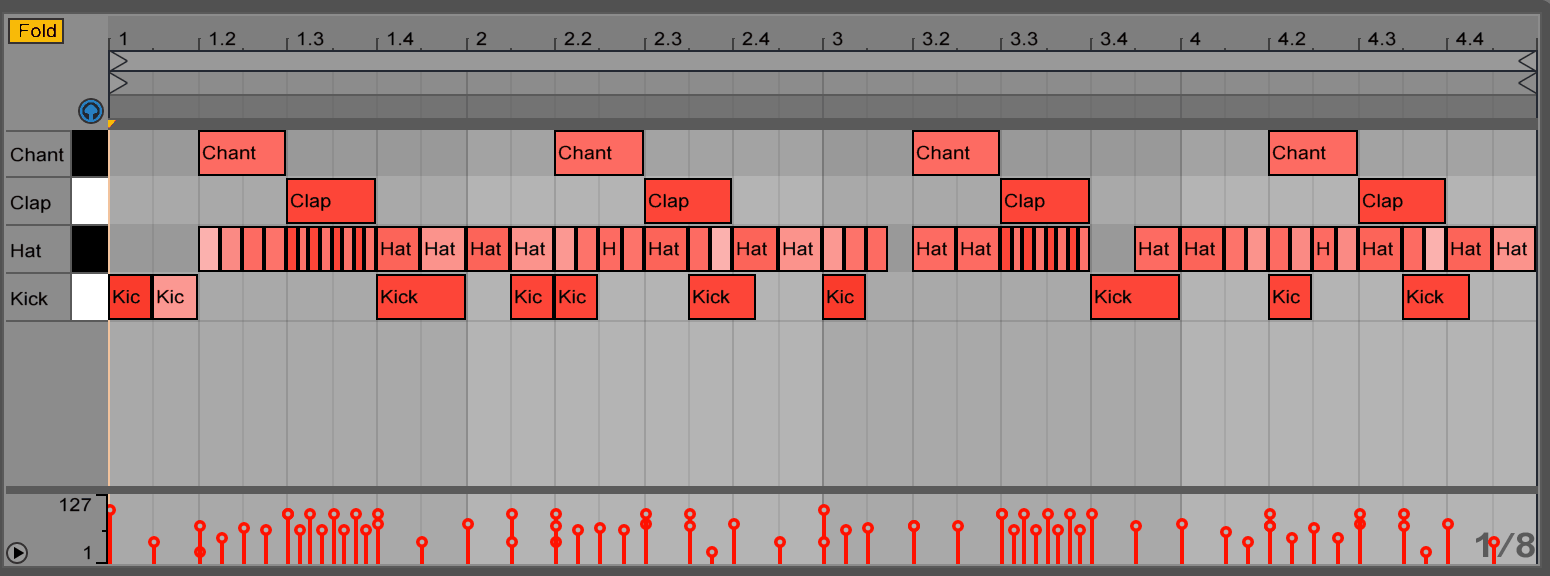Select the Clap note starting at 1.3
The height and width of the screenshot is (576, 1550).
point(331,201)
